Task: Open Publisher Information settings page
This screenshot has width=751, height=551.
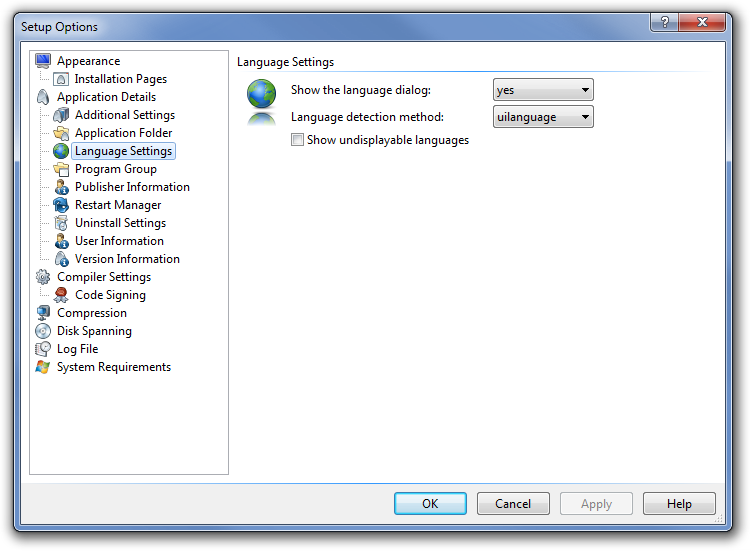Action: point(132,187)
